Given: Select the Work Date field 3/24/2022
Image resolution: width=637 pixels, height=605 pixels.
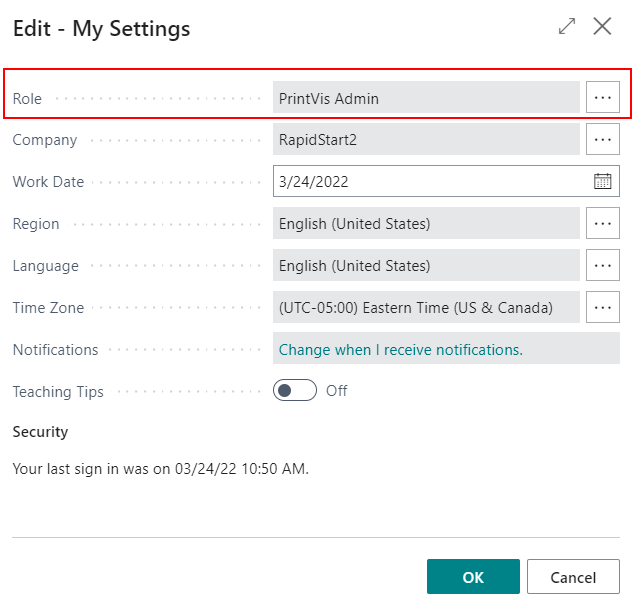Looking at the screenshot, I should tap(446, 181).
